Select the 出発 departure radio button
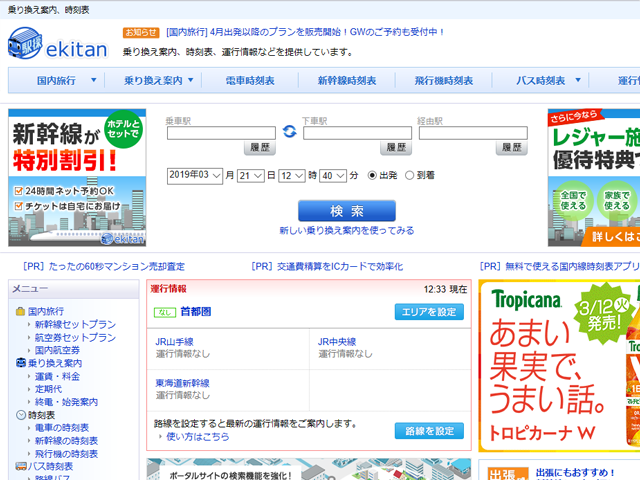 pyautogui.click(x=373, y=175)
